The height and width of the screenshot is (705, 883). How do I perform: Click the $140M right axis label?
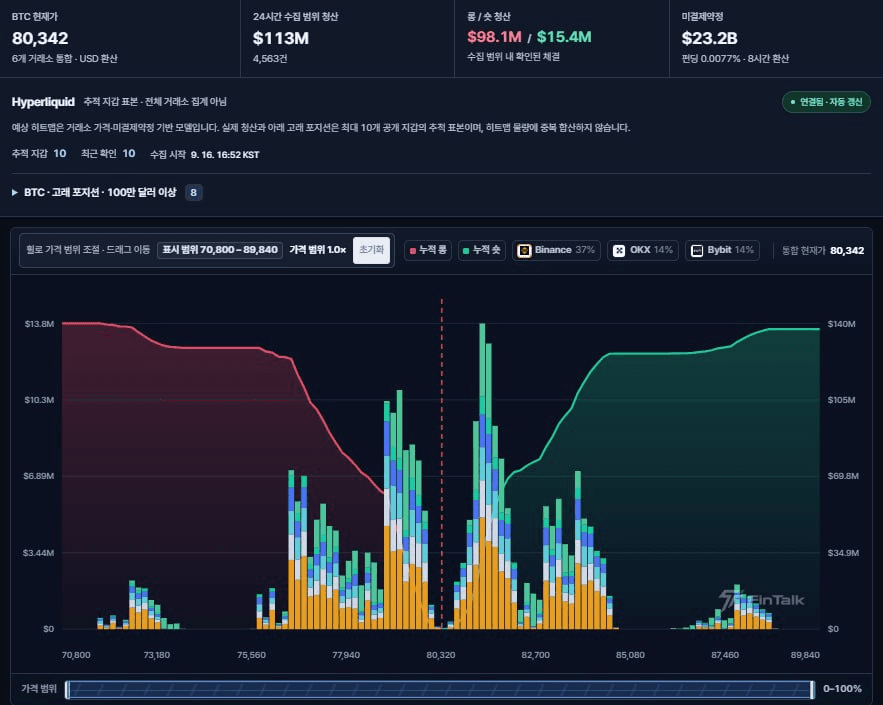click(841, 324)
